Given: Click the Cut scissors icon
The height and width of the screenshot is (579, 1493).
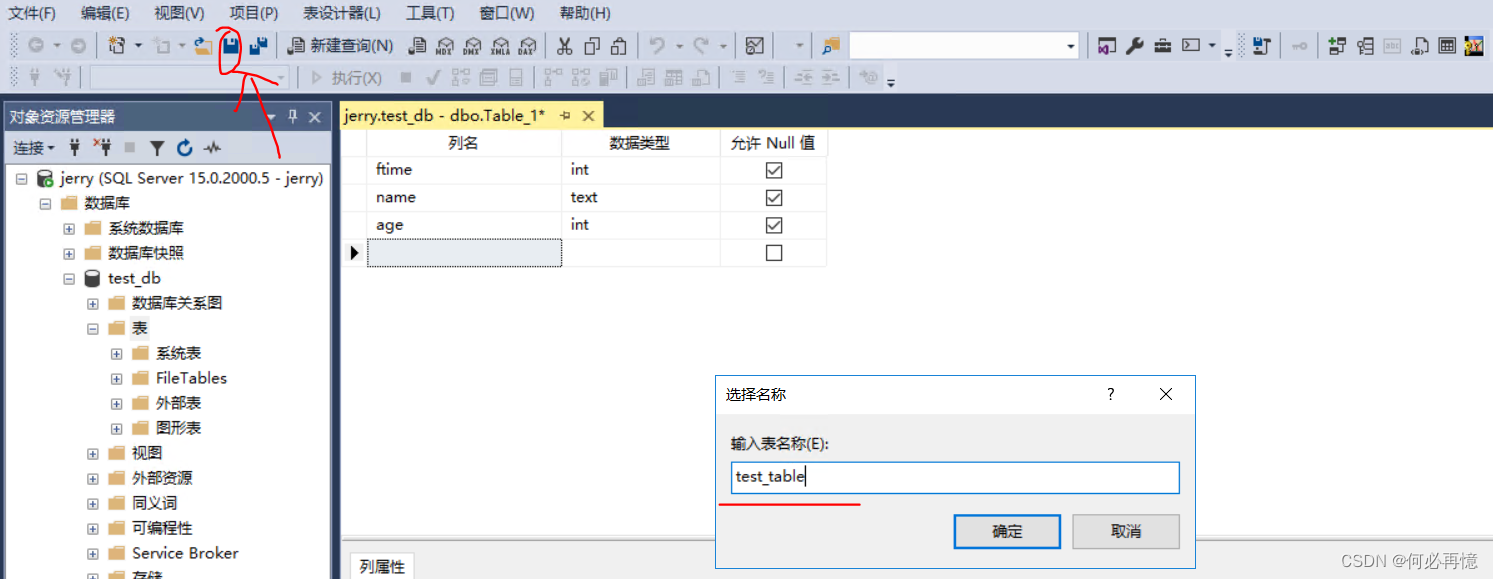Looking at the screenshot, I should (565, 45).
